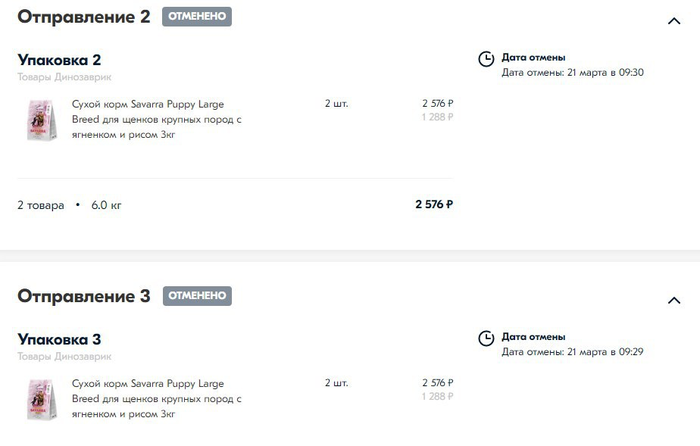Screen dimensions: 700x446
Task: Open dog food thumbnail in Упаковка 2
Action: tap(42, 120)
